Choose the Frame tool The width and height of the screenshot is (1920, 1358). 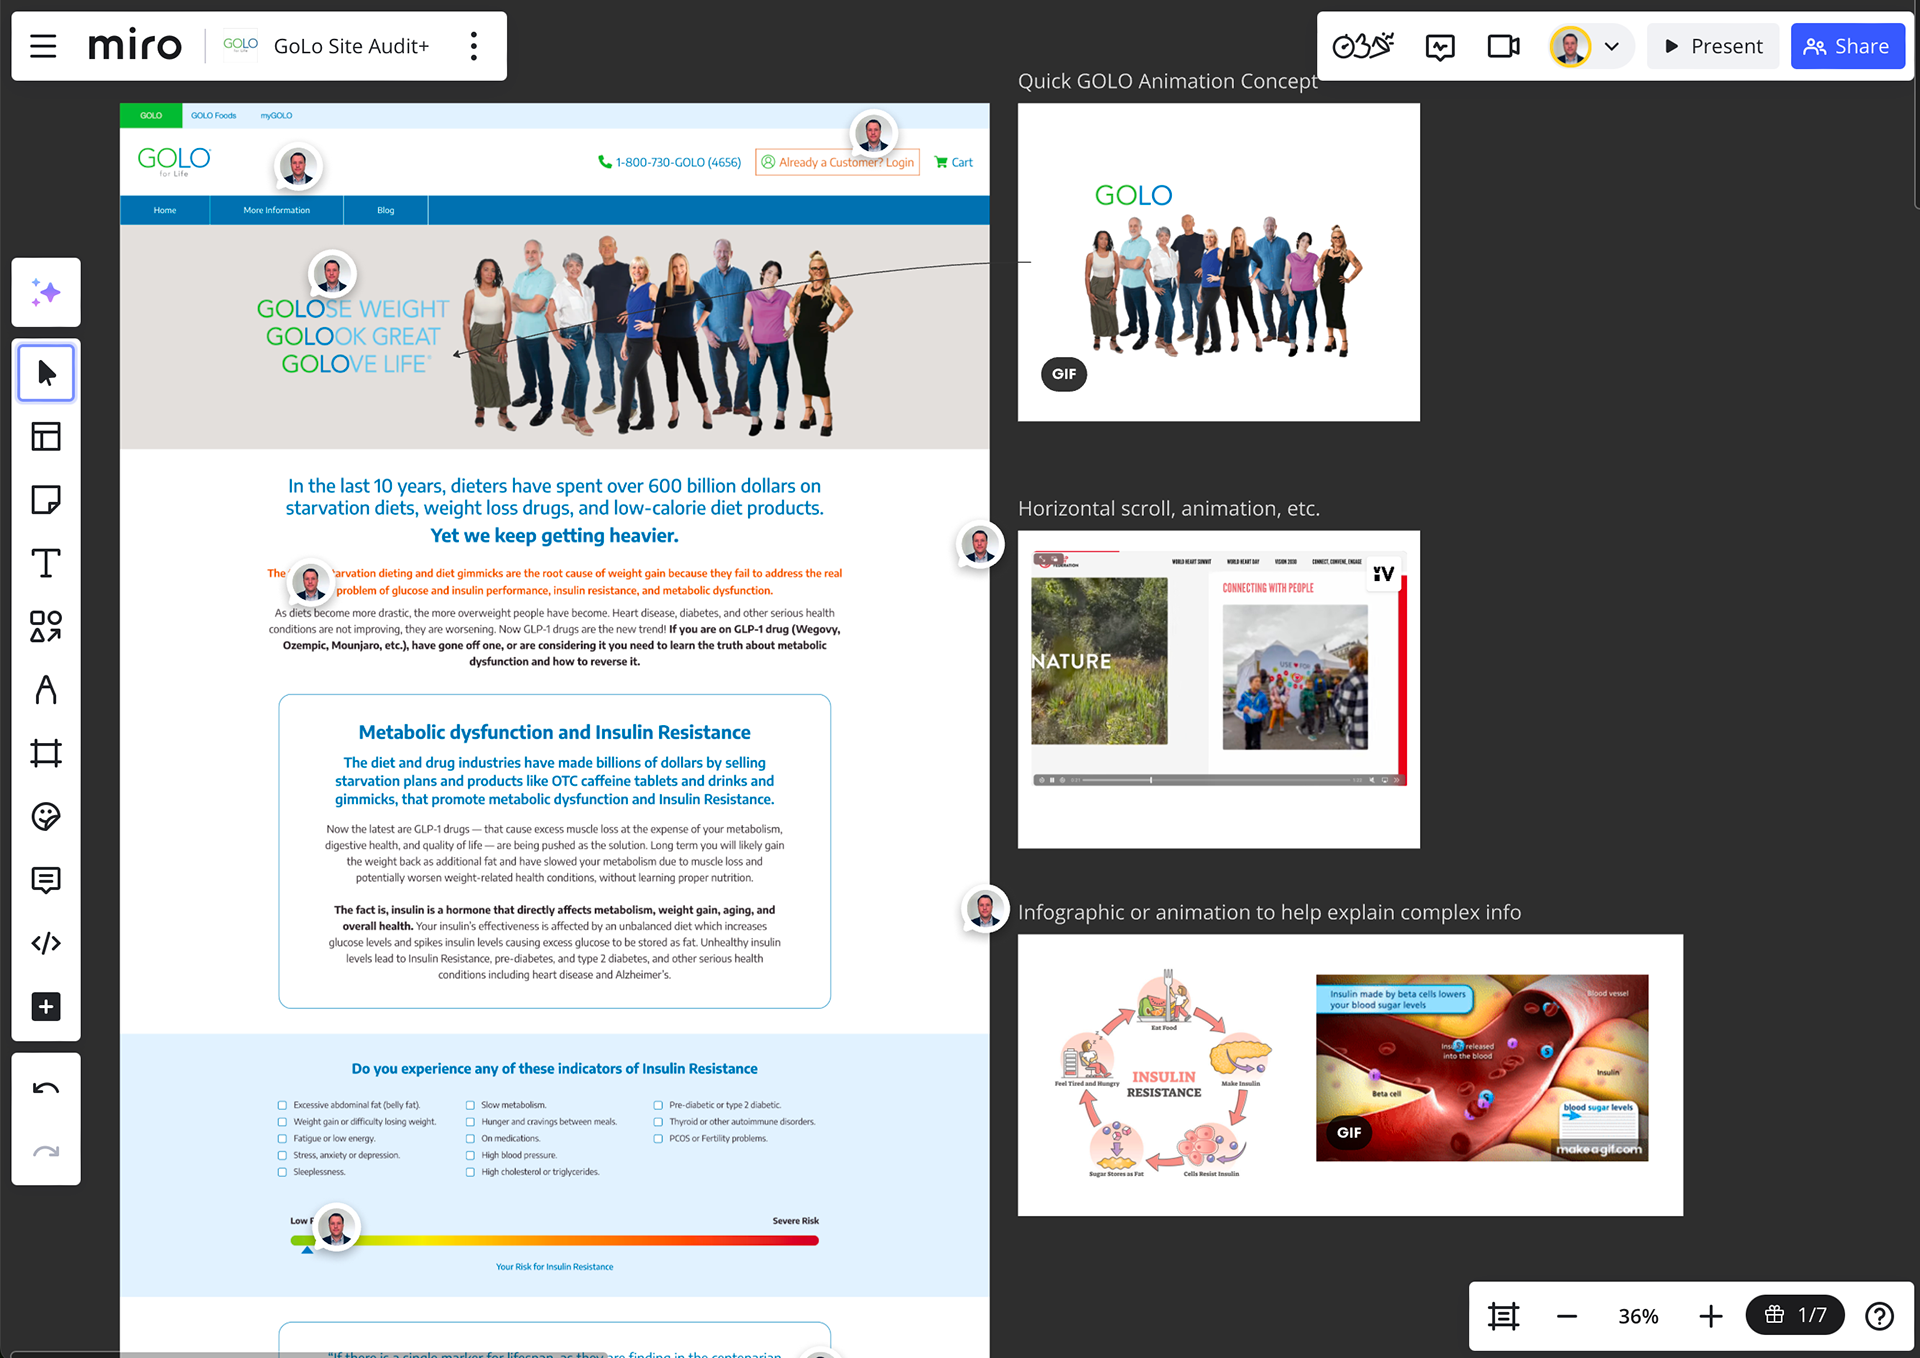[x=46, y=753]
